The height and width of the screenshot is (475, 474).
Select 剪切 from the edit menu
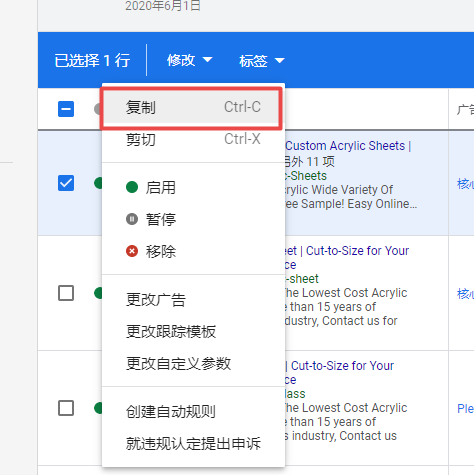pyautogui.click(x=193, y=139)
